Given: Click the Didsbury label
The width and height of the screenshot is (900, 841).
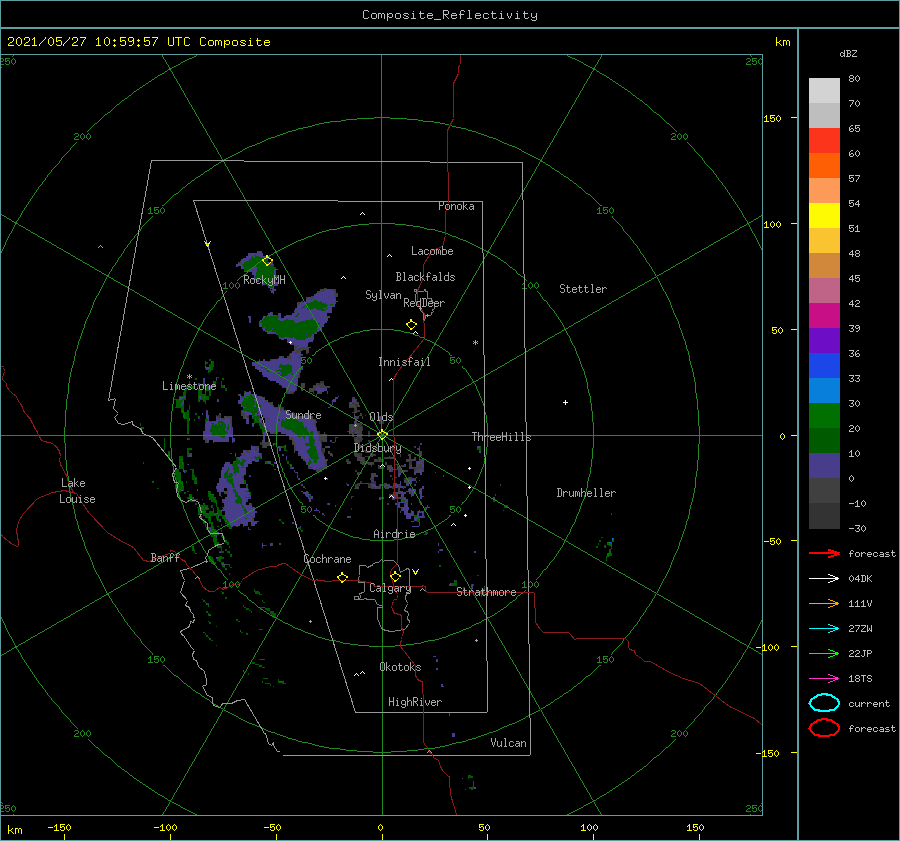Looking at the screenshot, I should click(x=378, y=448).
